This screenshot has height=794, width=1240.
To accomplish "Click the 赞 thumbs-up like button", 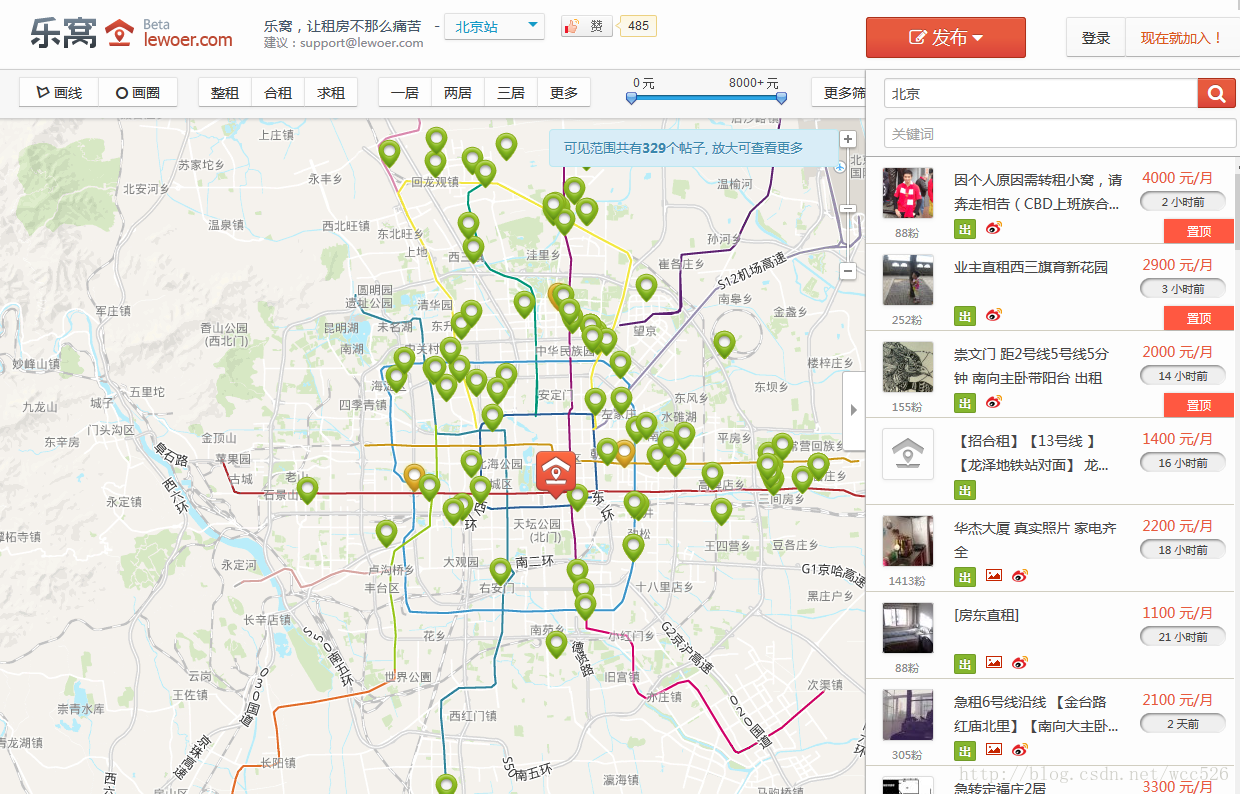I will tap(587, 26).
